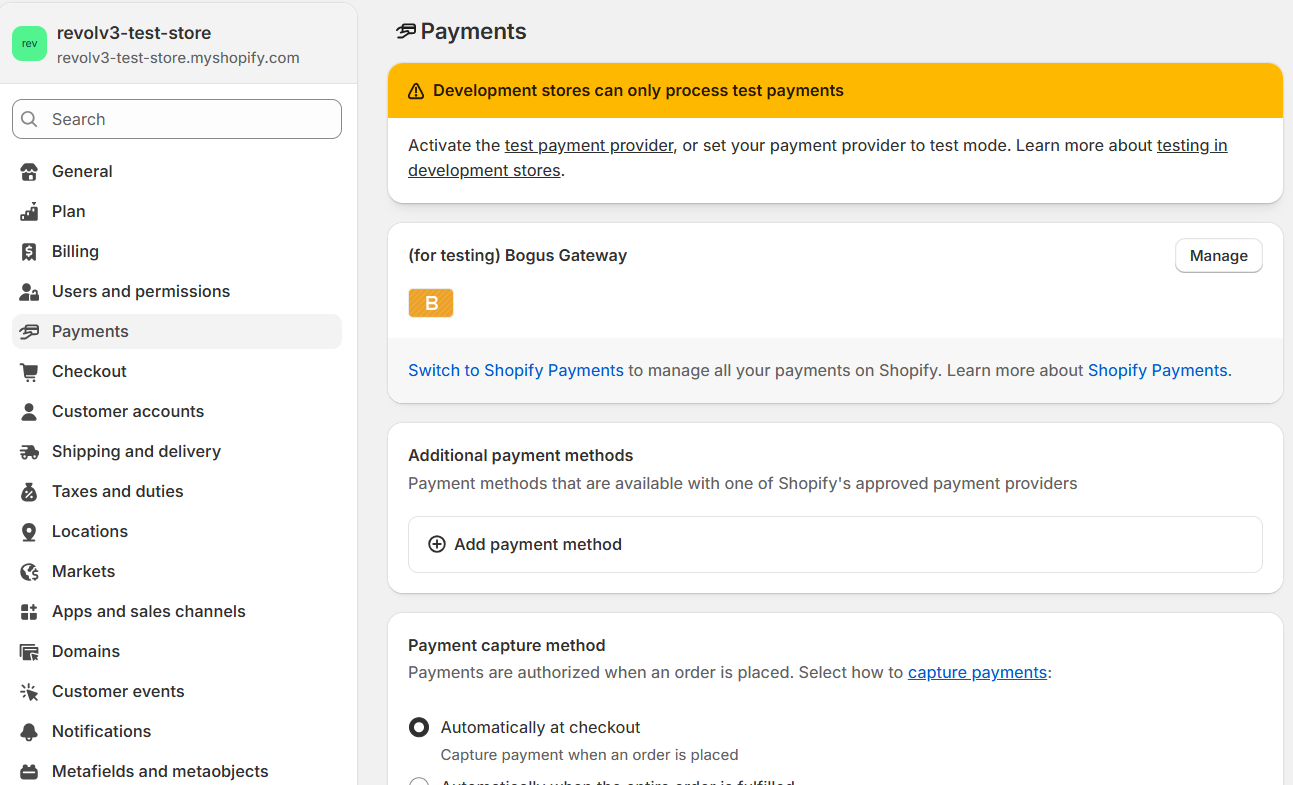Select the capture-when-order-fulfilled radio option
Image resolution: width=1293 pixels, height=785 pixels.
tap(418, 780)
